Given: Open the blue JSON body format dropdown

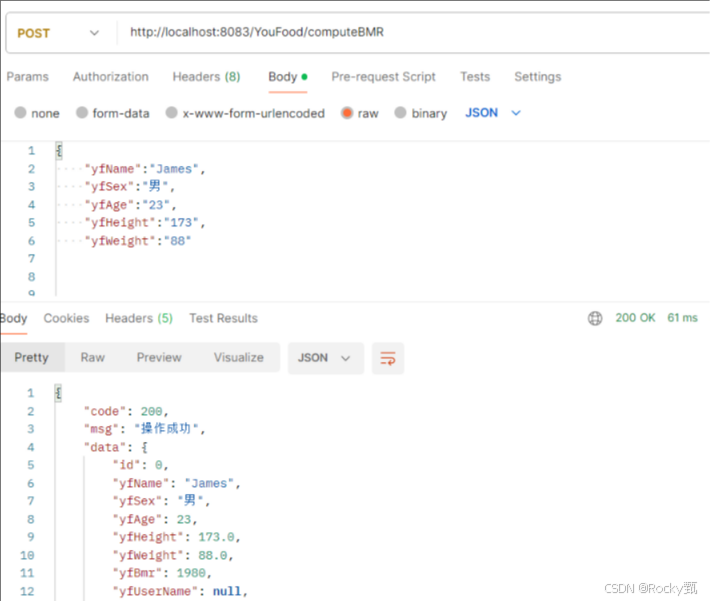Looking at the screenshot, I should point(493,112).
